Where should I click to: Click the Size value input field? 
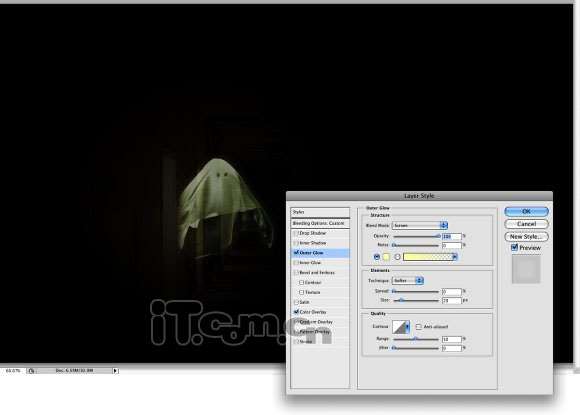(452, 301)
